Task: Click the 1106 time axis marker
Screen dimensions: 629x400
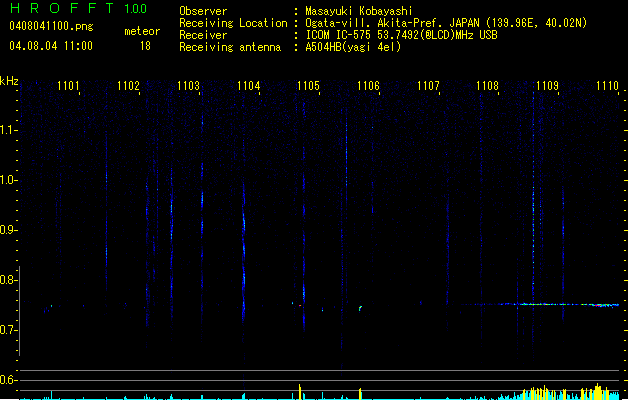Action: pos(368,86)
